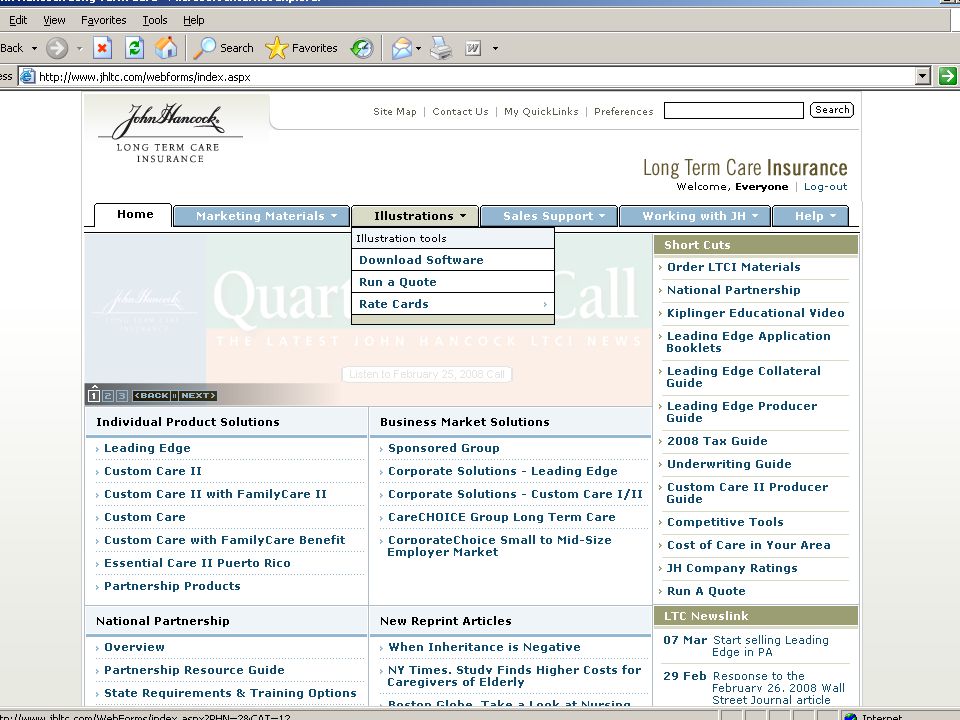This screenshot has width=960, height=720.
Task: Print the page with printer icon
Action: click(441, 48)
